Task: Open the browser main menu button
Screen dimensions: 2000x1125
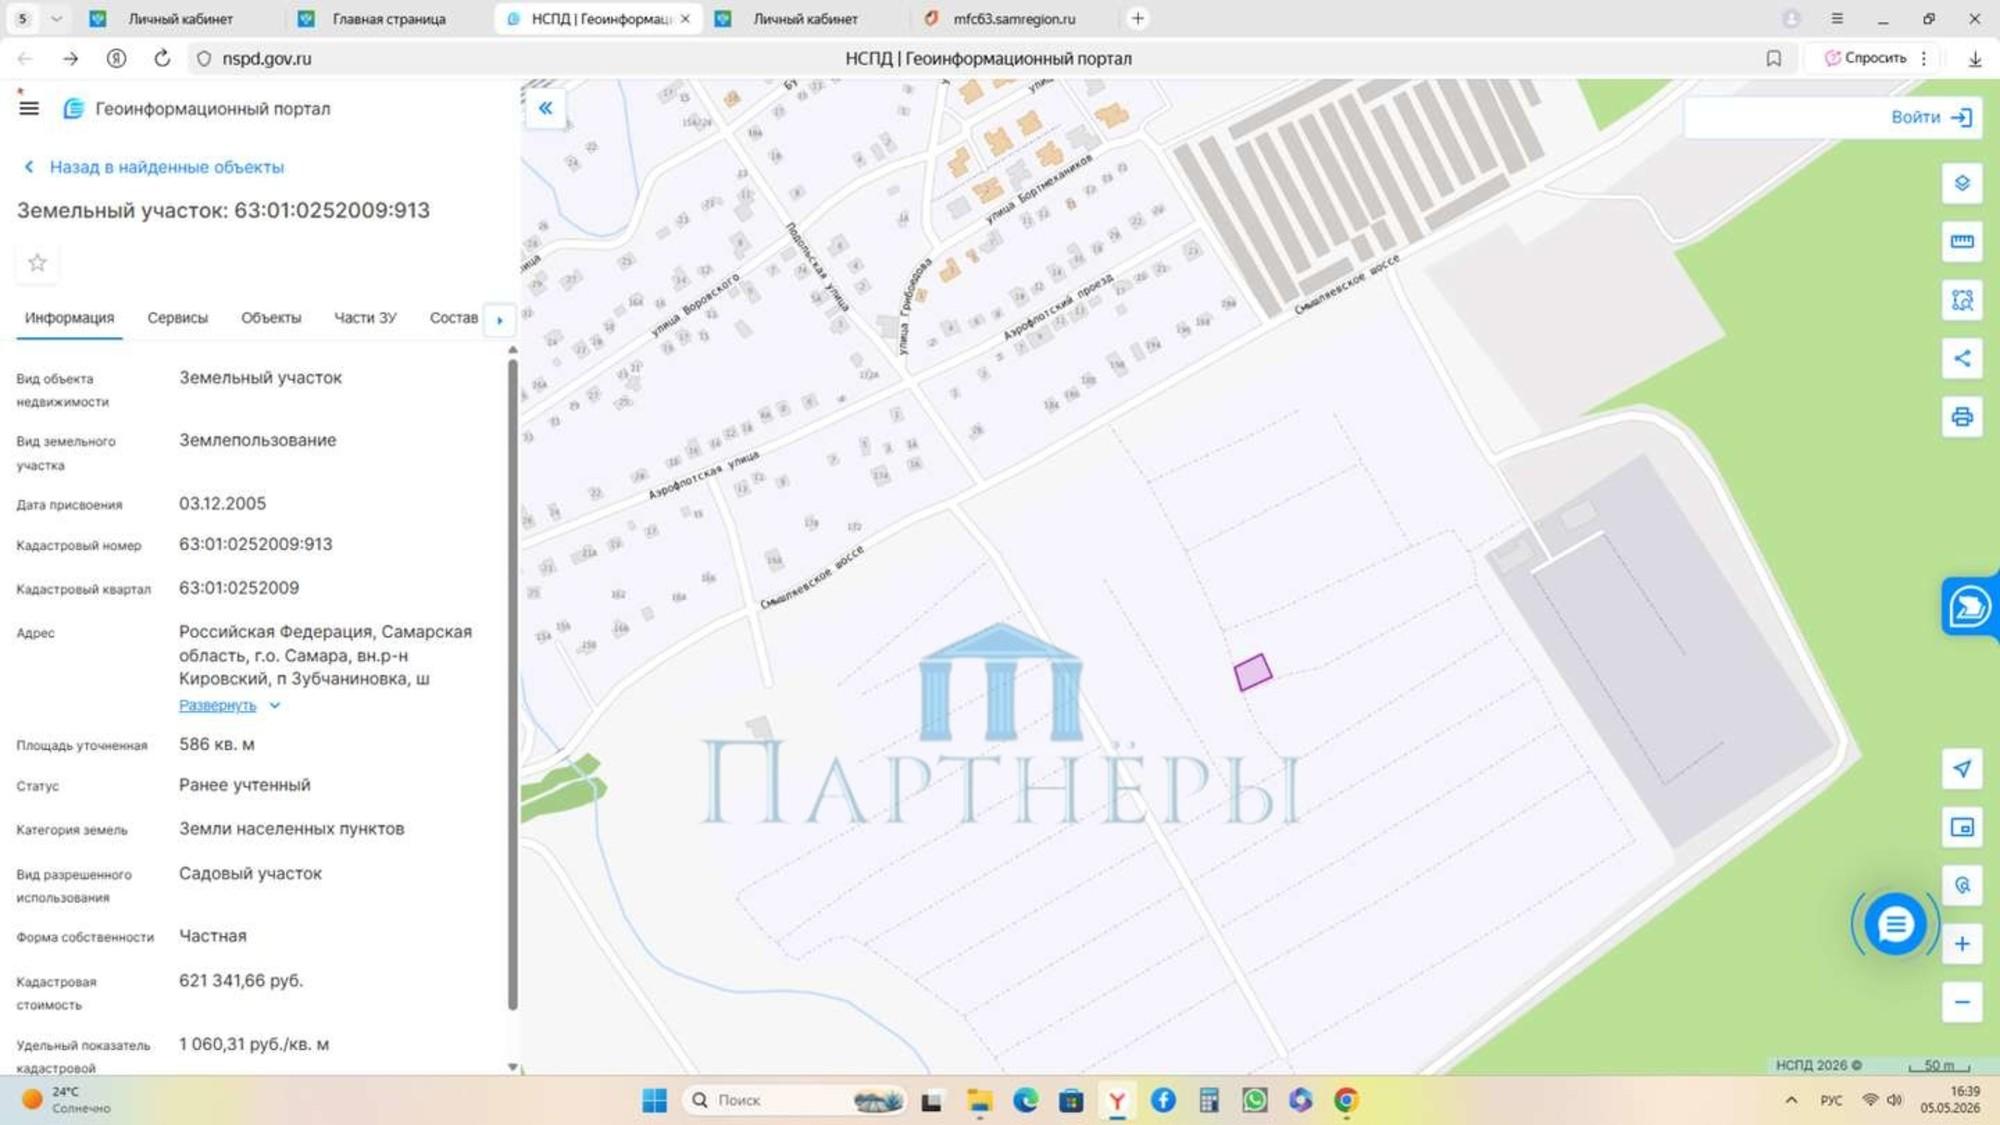Action: coord(1837,18)
